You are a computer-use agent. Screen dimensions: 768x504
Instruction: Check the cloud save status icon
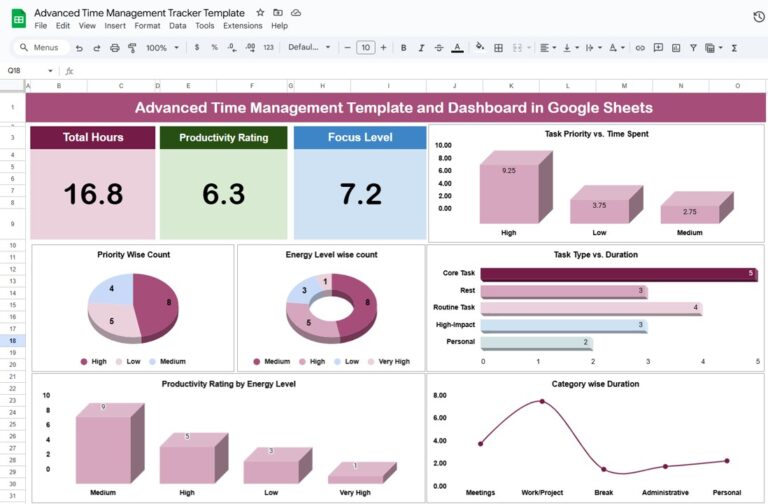click(x=296, y=13)
